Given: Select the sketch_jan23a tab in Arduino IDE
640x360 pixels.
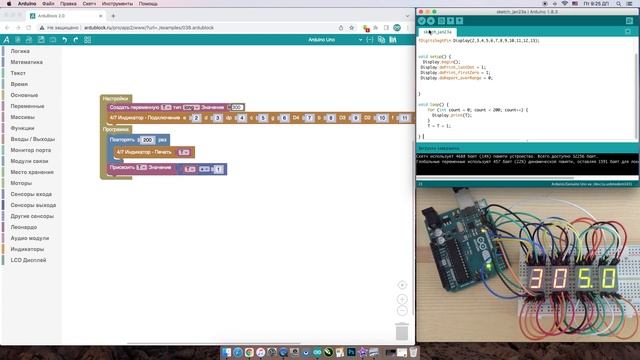Looking at the screenshot, I should (x=437, y=31).
